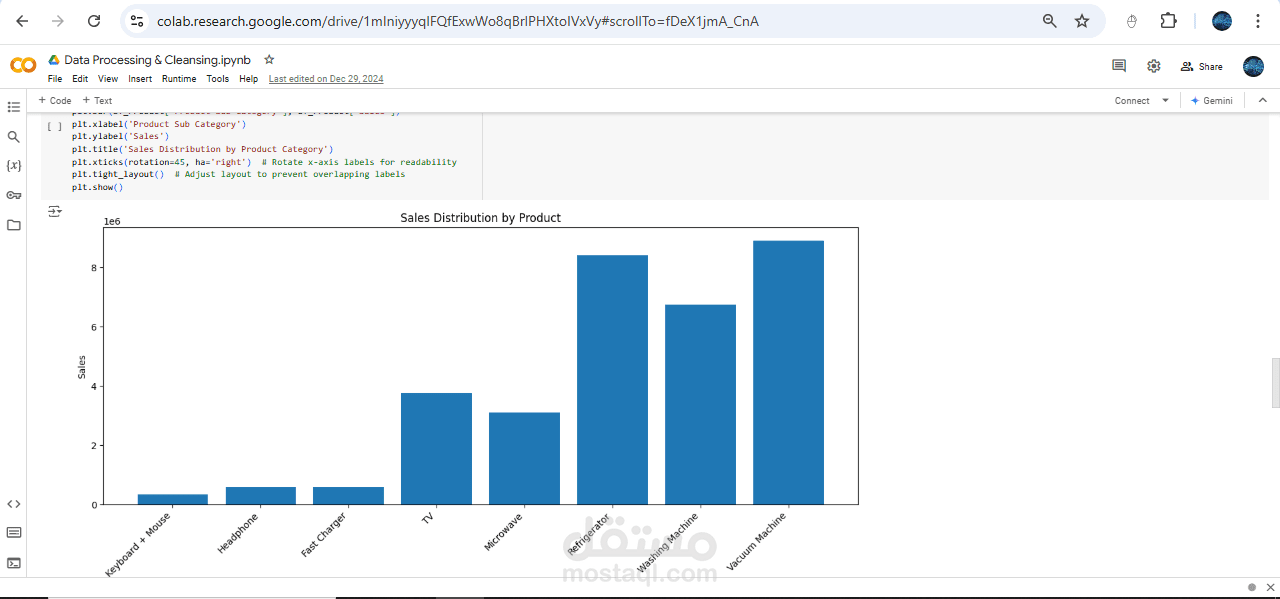
Task: Click the Share button
Action: (x=1201, y=66)
